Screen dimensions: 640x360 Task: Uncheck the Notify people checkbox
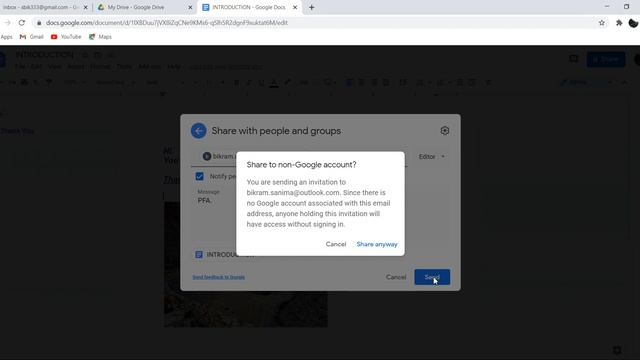200,176
